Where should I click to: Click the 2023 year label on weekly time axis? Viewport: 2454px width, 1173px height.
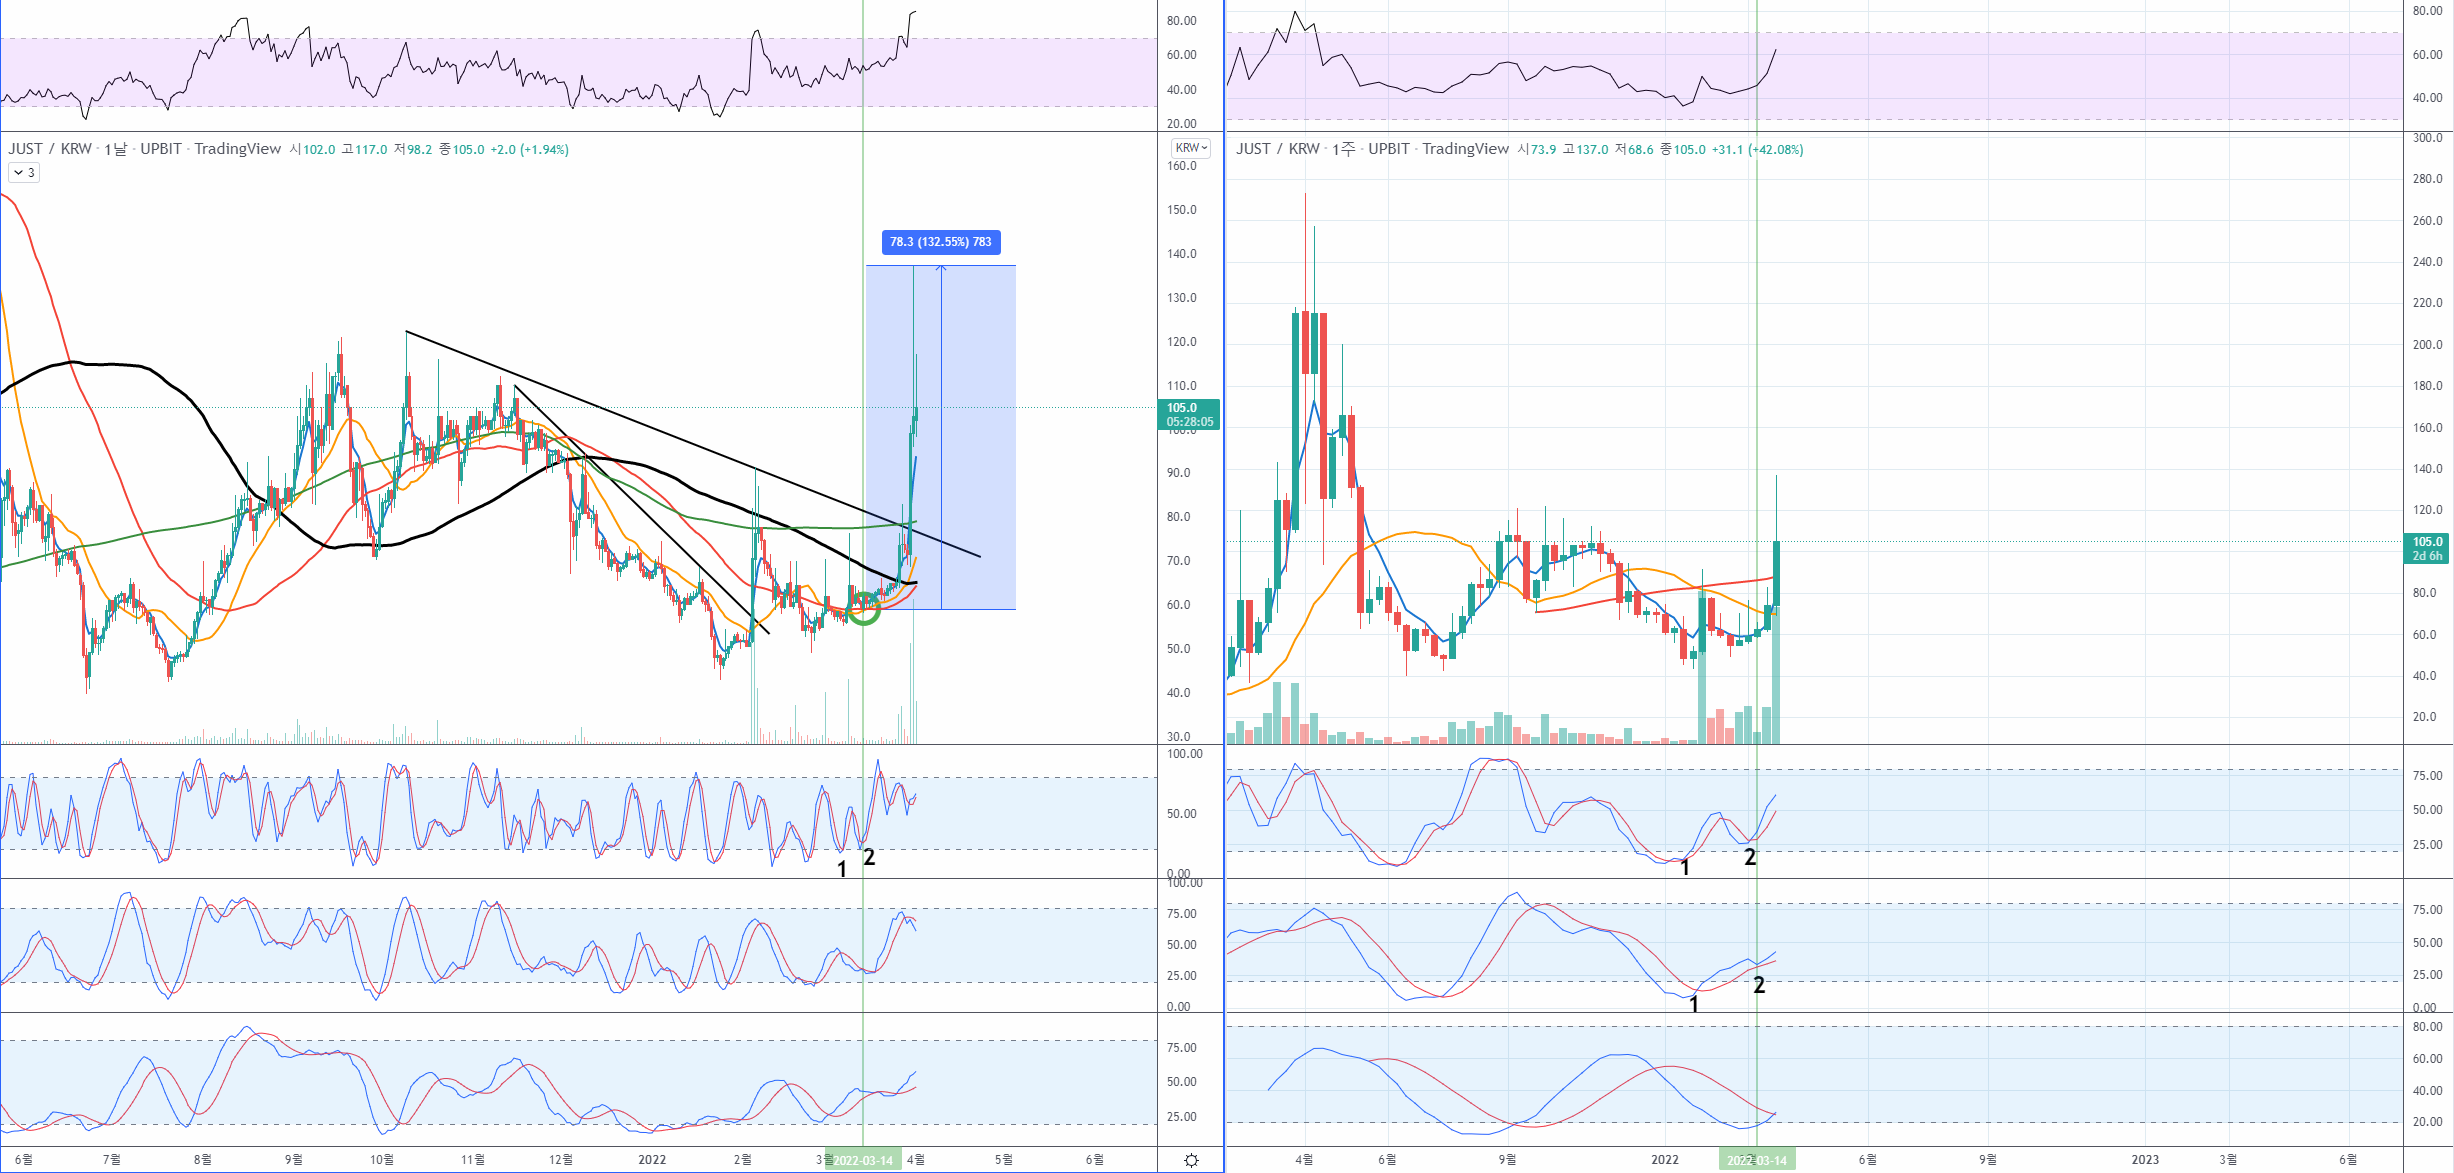click(x=2144, y=1160)
